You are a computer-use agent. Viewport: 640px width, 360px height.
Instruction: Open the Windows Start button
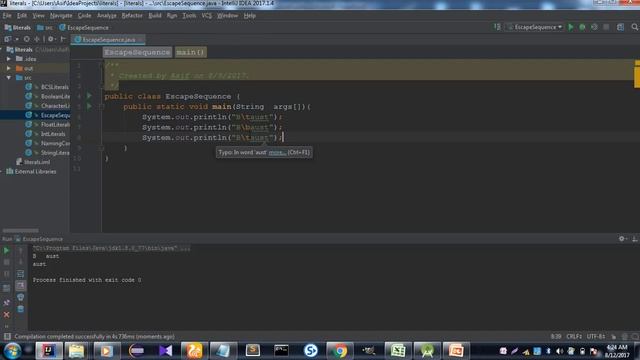[x=12, y=351]
